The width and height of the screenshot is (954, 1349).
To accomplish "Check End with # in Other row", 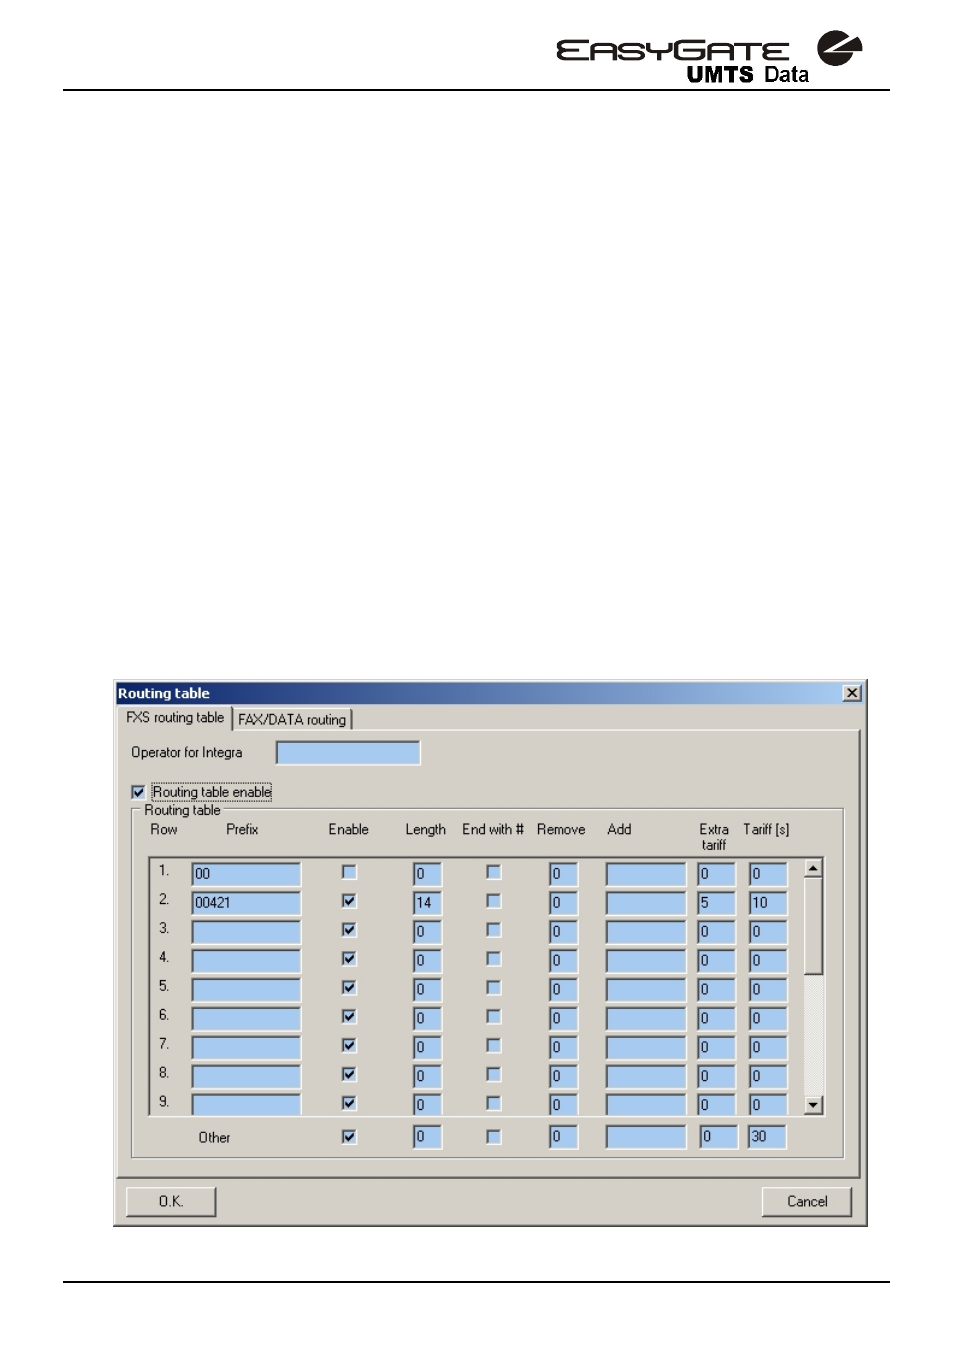I will coord(493,1137).
